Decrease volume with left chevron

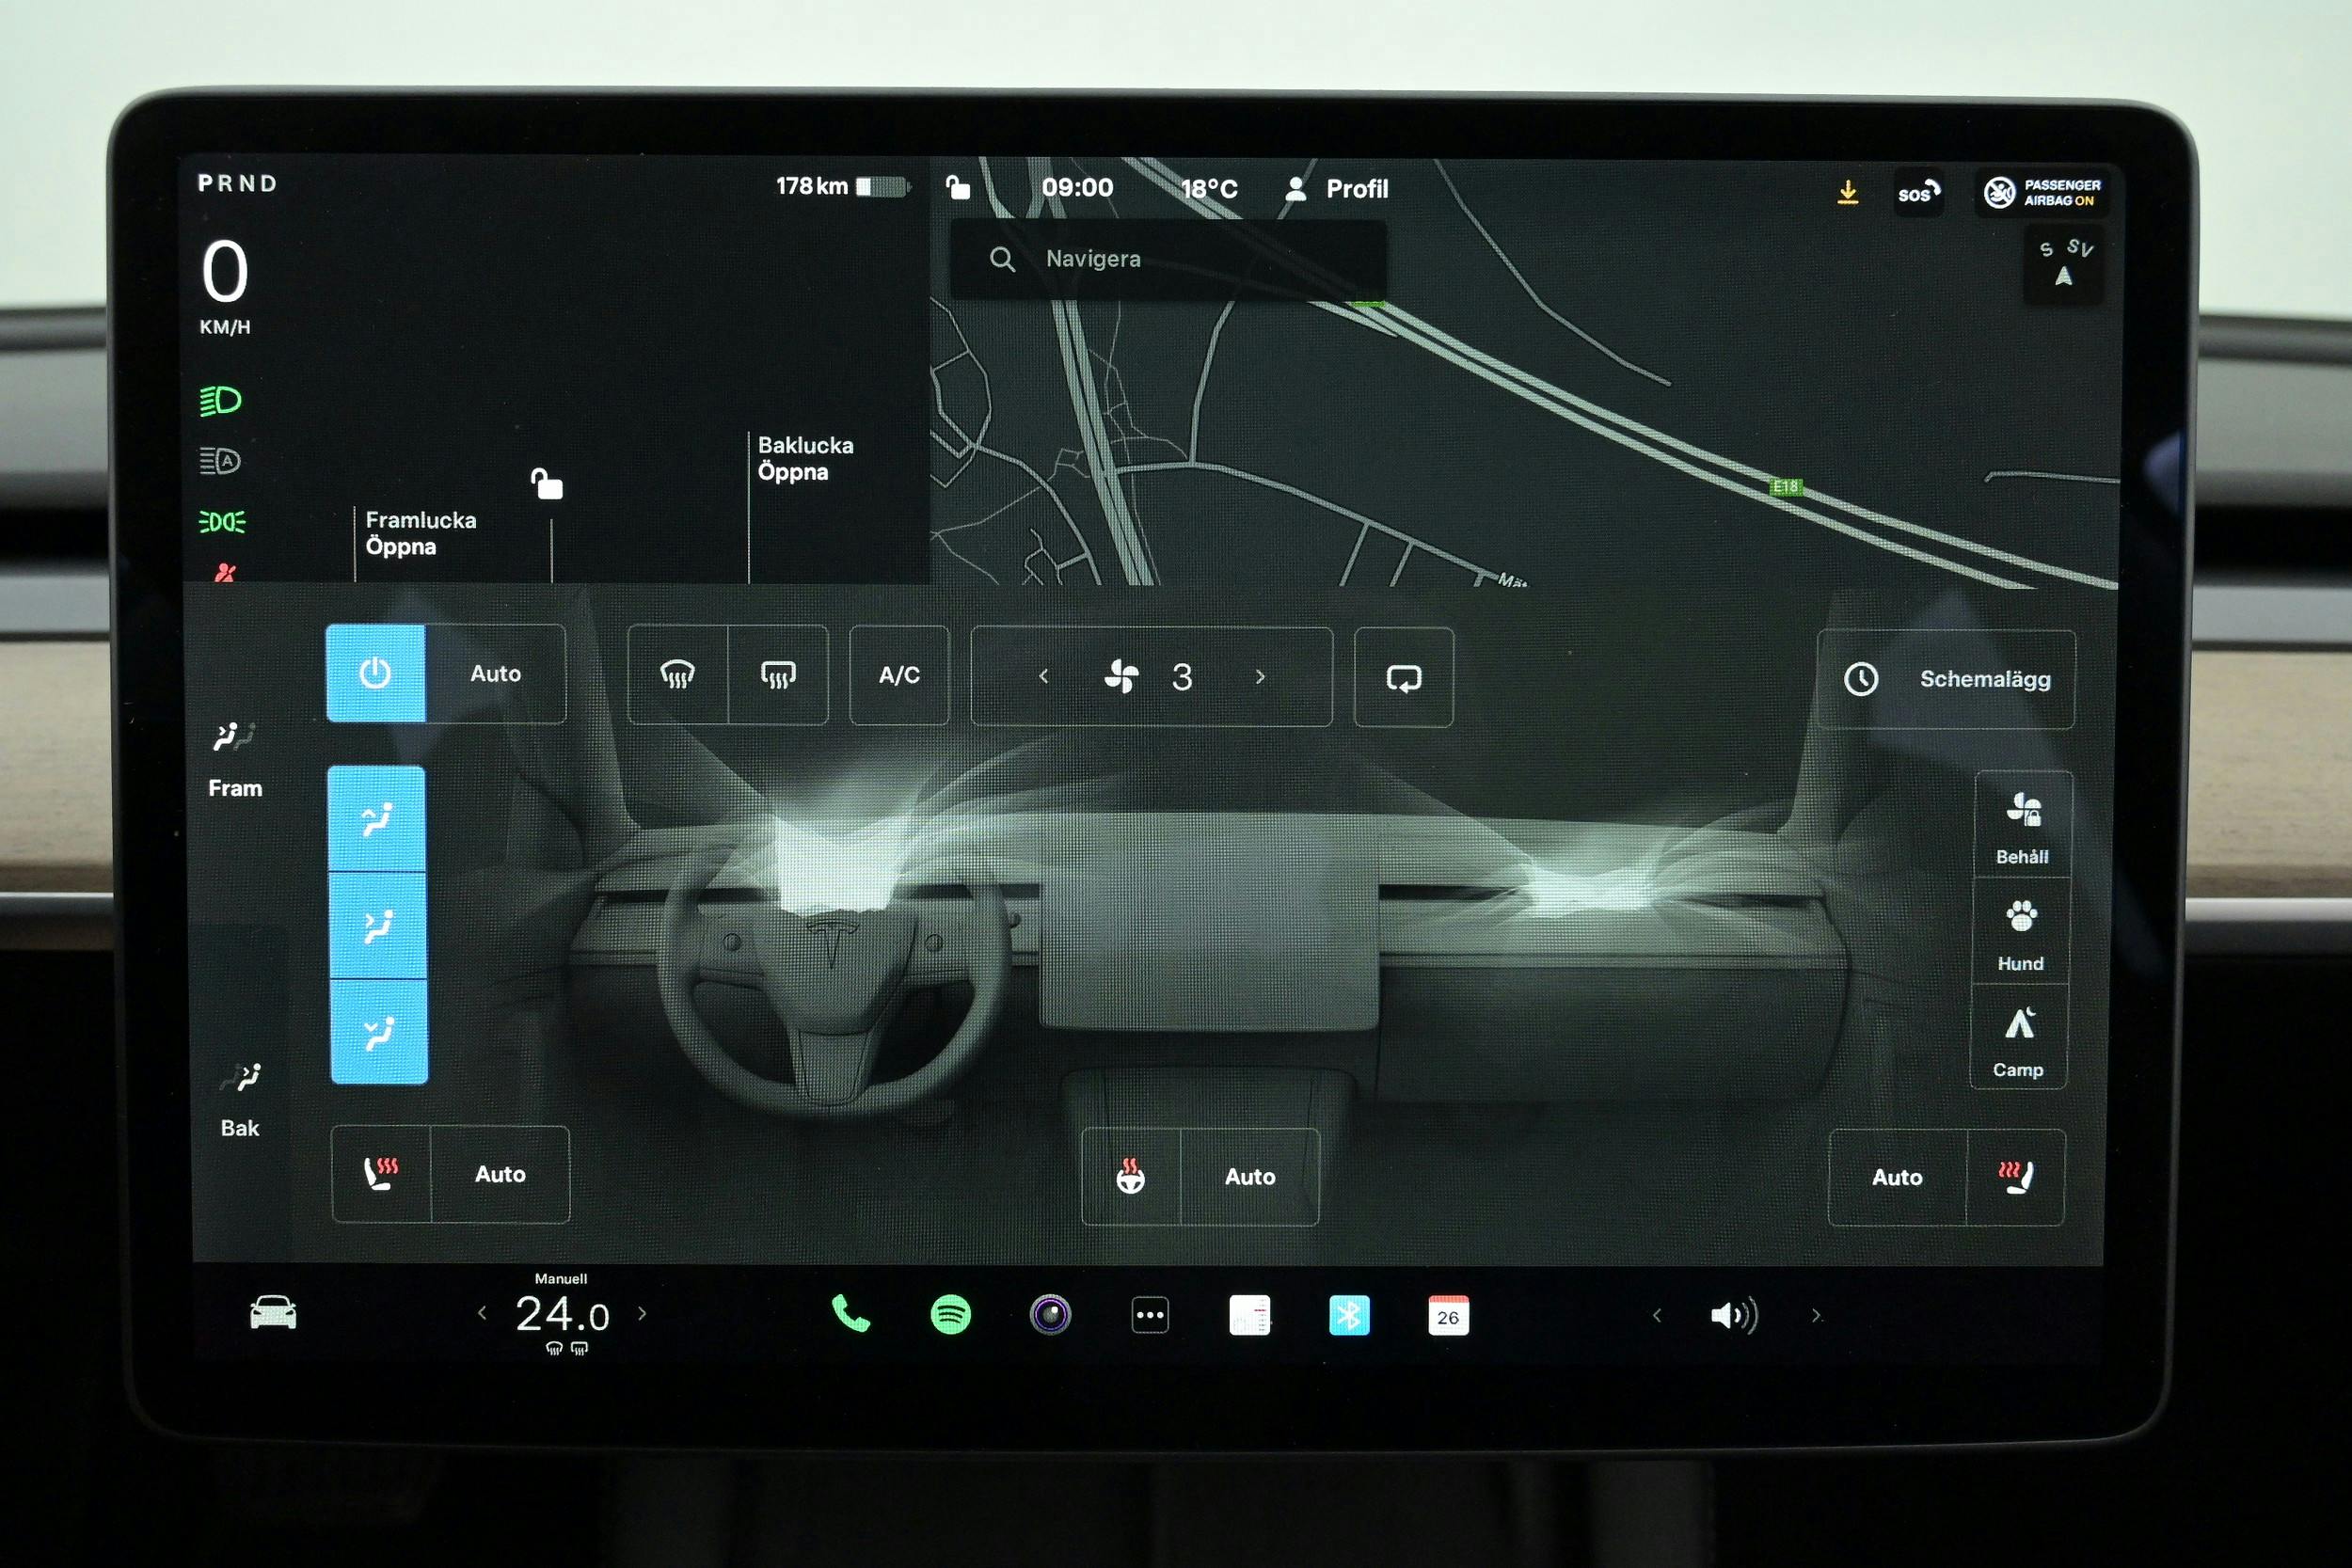(x=1657, y=1315)
